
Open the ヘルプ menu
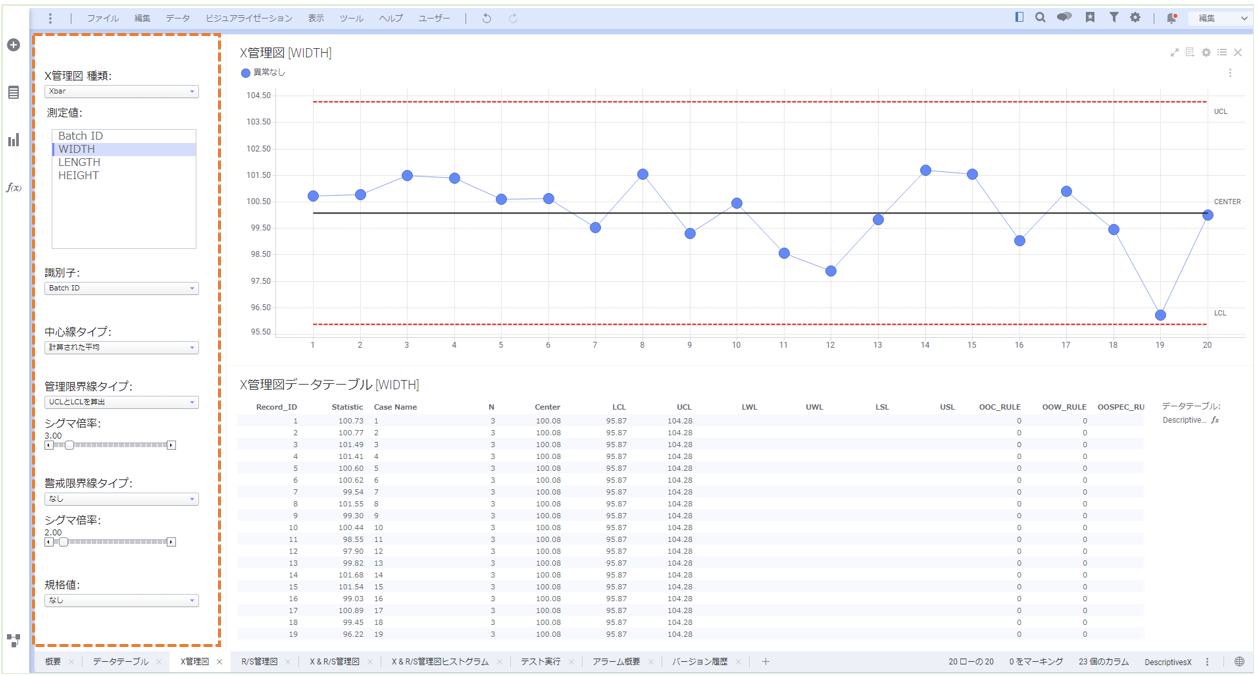(x=391, y=18)
